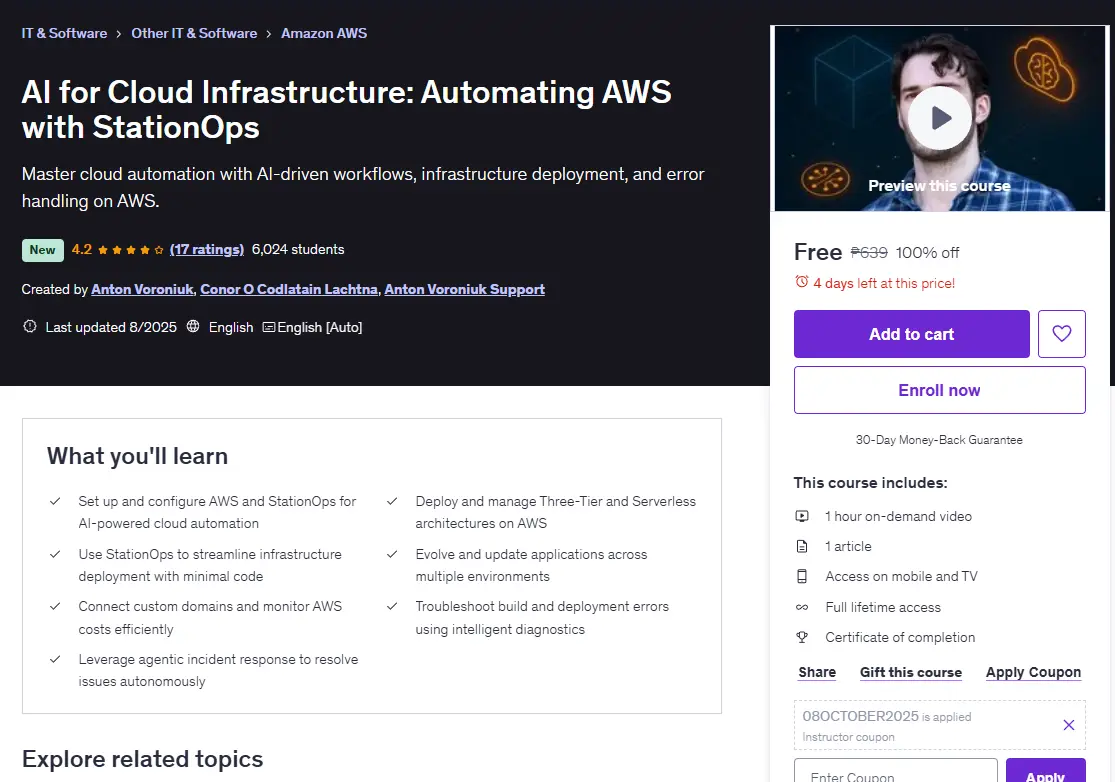The width and height of the screenshot is (1115, 782).
Task: Click the Enter Coupon input field
Action: [896, 771]
